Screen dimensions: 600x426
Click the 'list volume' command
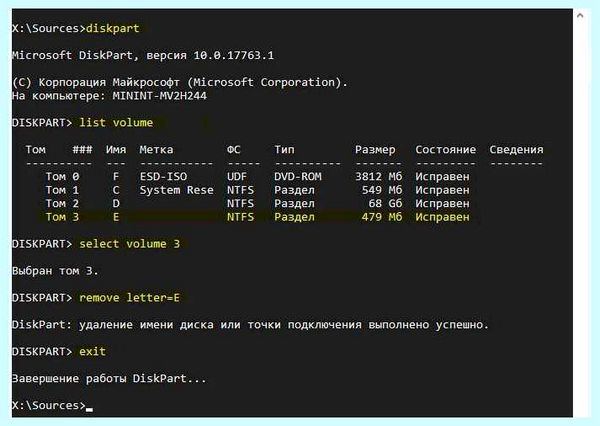[116, 123]
